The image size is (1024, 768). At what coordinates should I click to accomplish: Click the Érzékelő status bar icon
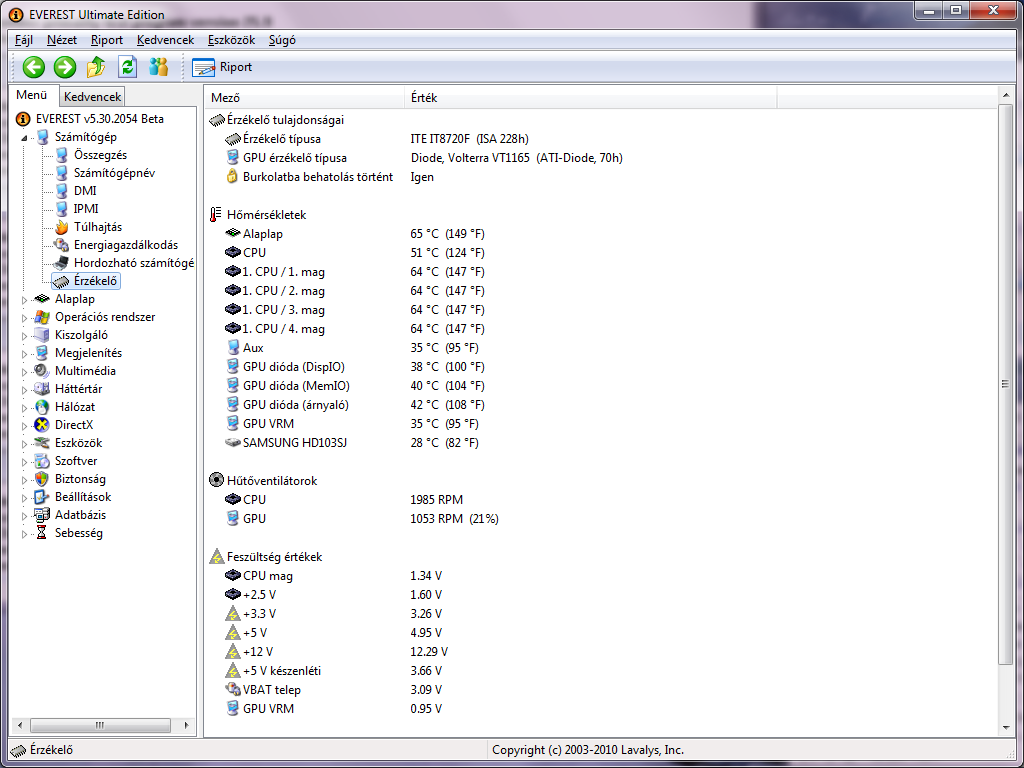18,750
